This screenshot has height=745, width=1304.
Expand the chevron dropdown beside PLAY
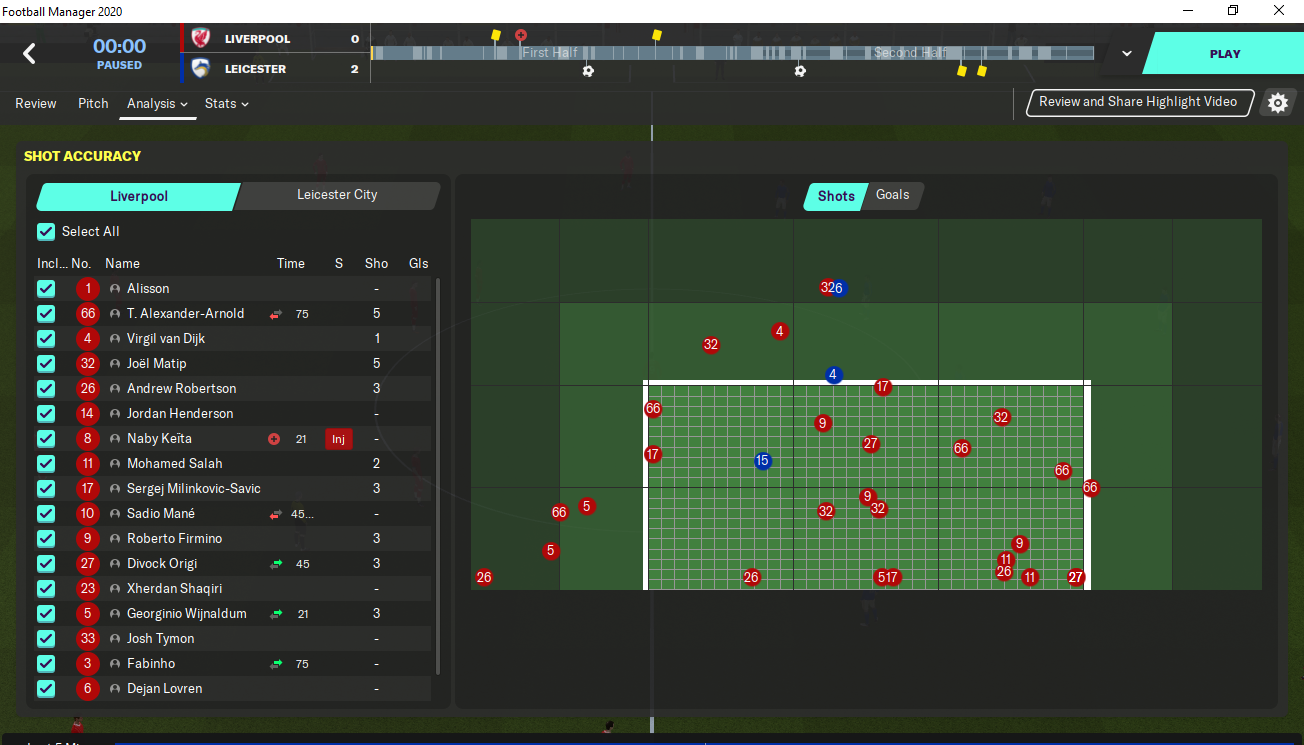pyautogui.click(x=1127, y=54)
